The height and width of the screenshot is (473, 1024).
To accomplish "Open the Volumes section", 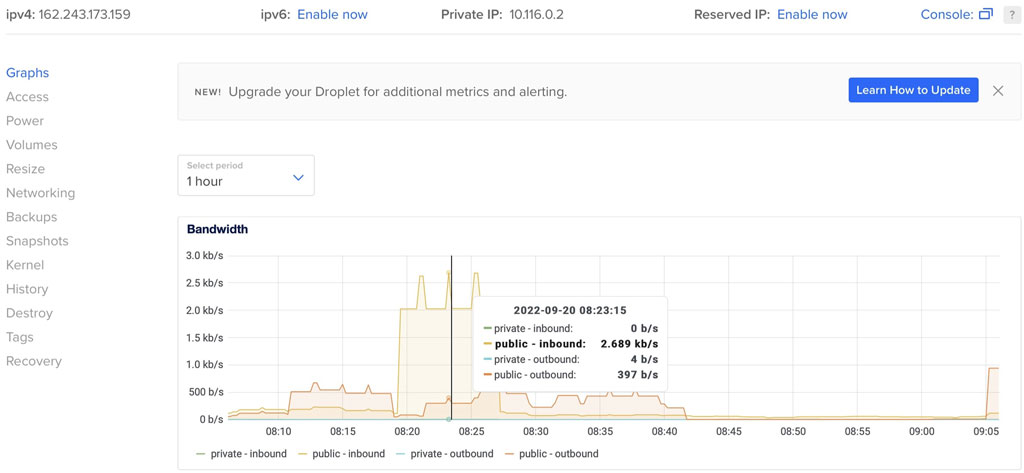I will (32, 145).
